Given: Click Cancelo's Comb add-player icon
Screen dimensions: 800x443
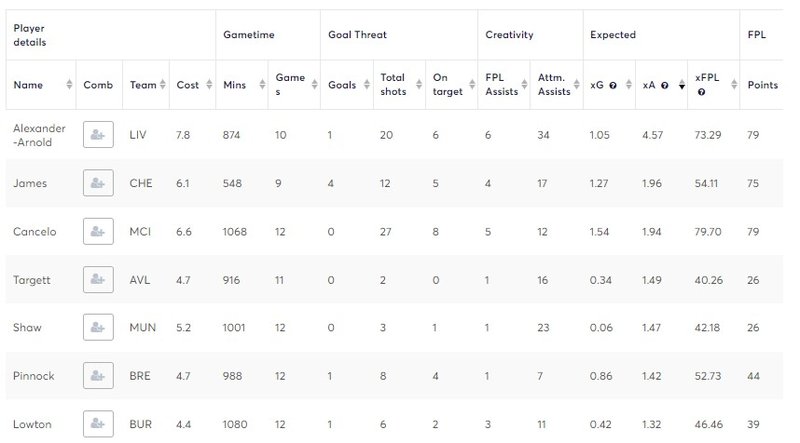Looking at the screenshot, I should [x=98, y=231].
